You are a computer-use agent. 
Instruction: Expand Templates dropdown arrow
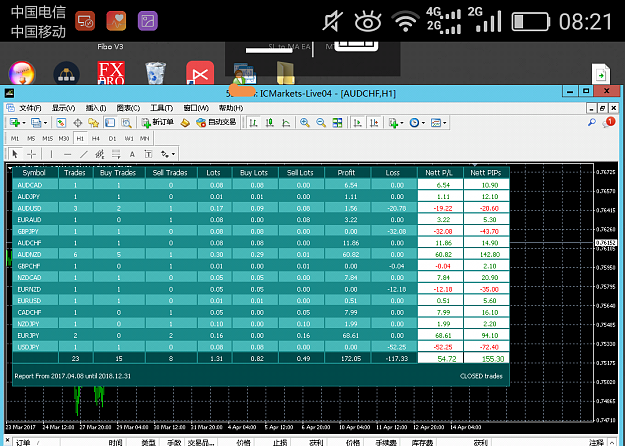pos(444,123)
